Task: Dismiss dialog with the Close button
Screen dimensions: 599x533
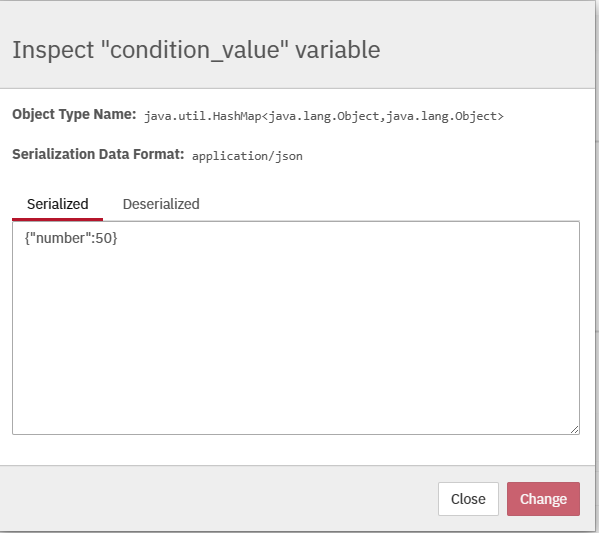Action: pyautogui.click(x=468, y=499)
